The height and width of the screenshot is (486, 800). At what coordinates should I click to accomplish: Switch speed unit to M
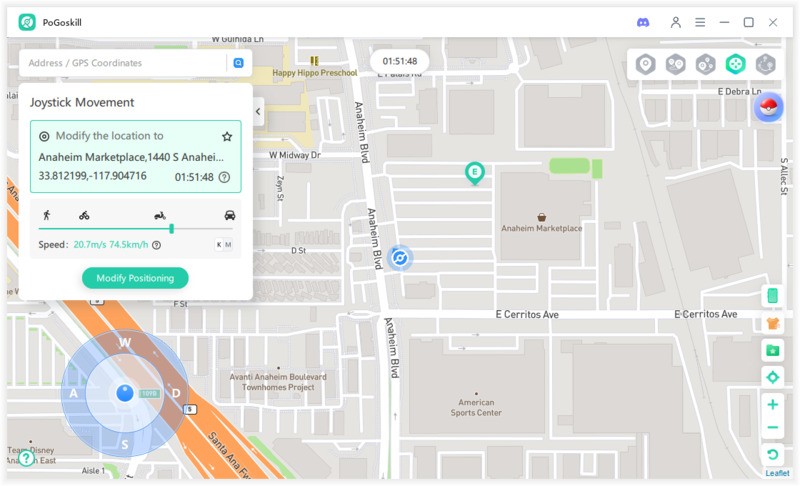pyautogui.click(x=228, y=245)
